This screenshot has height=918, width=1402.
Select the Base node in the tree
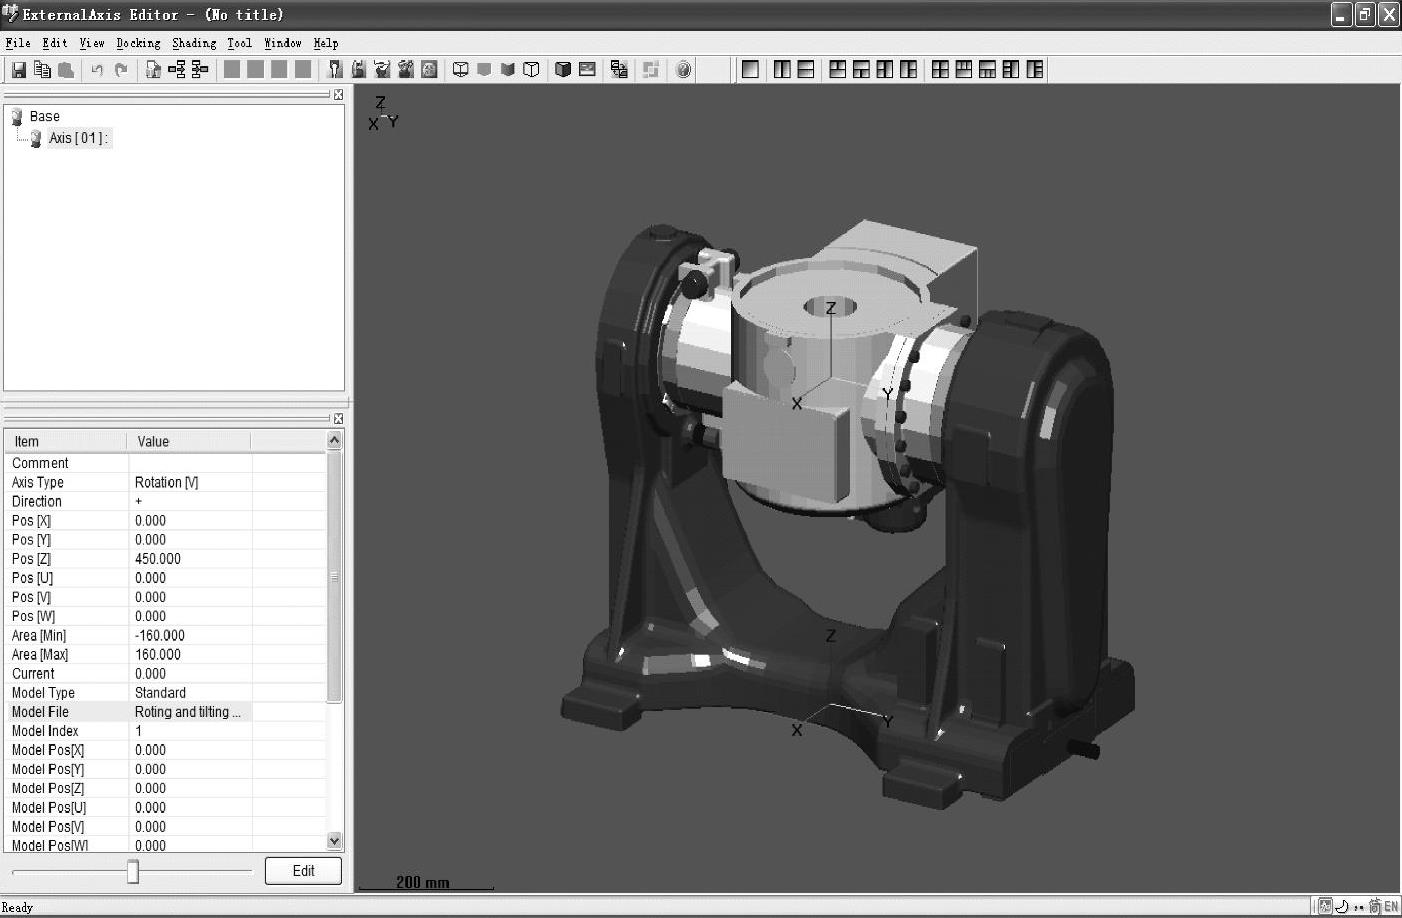click(44, 116)
